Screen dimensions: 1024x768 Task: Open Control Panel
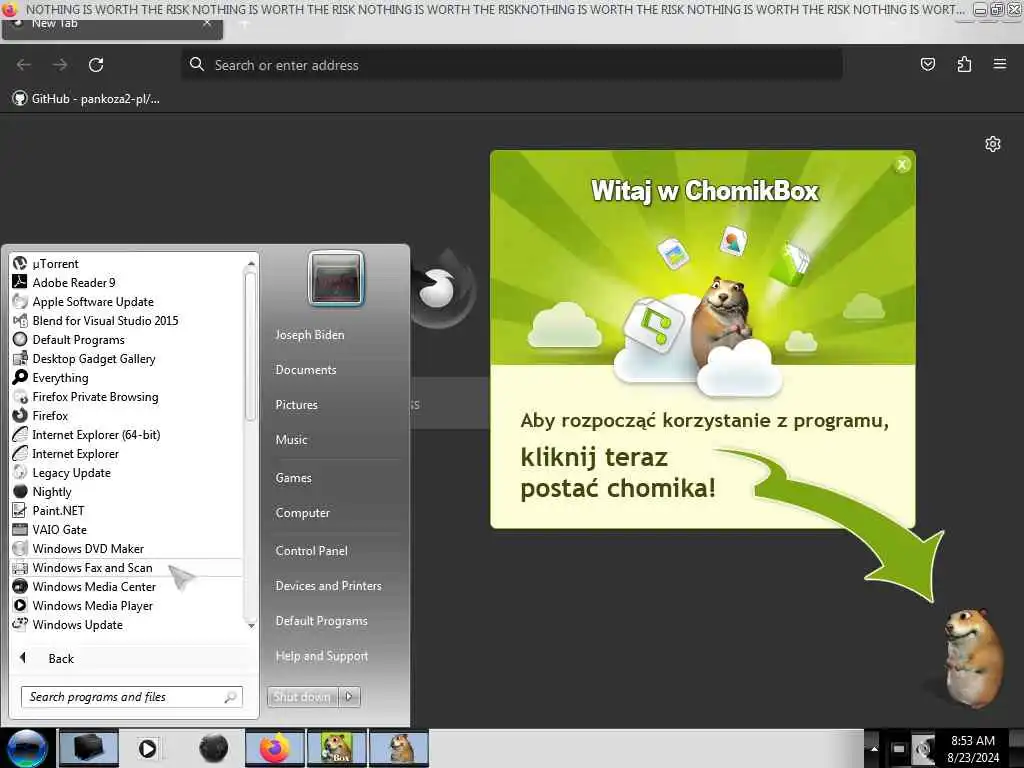[x=312, y=551]
